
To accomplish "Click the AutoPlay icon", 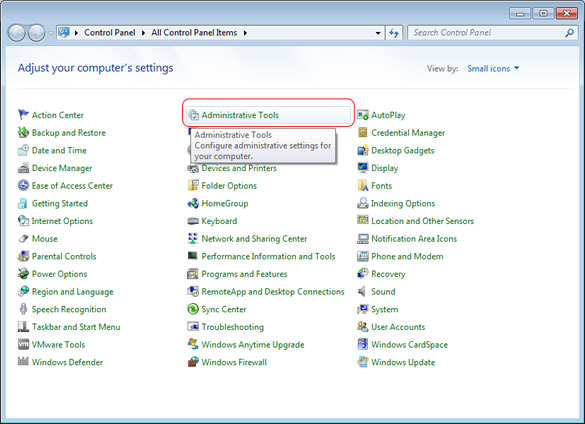I will point(363,115).
